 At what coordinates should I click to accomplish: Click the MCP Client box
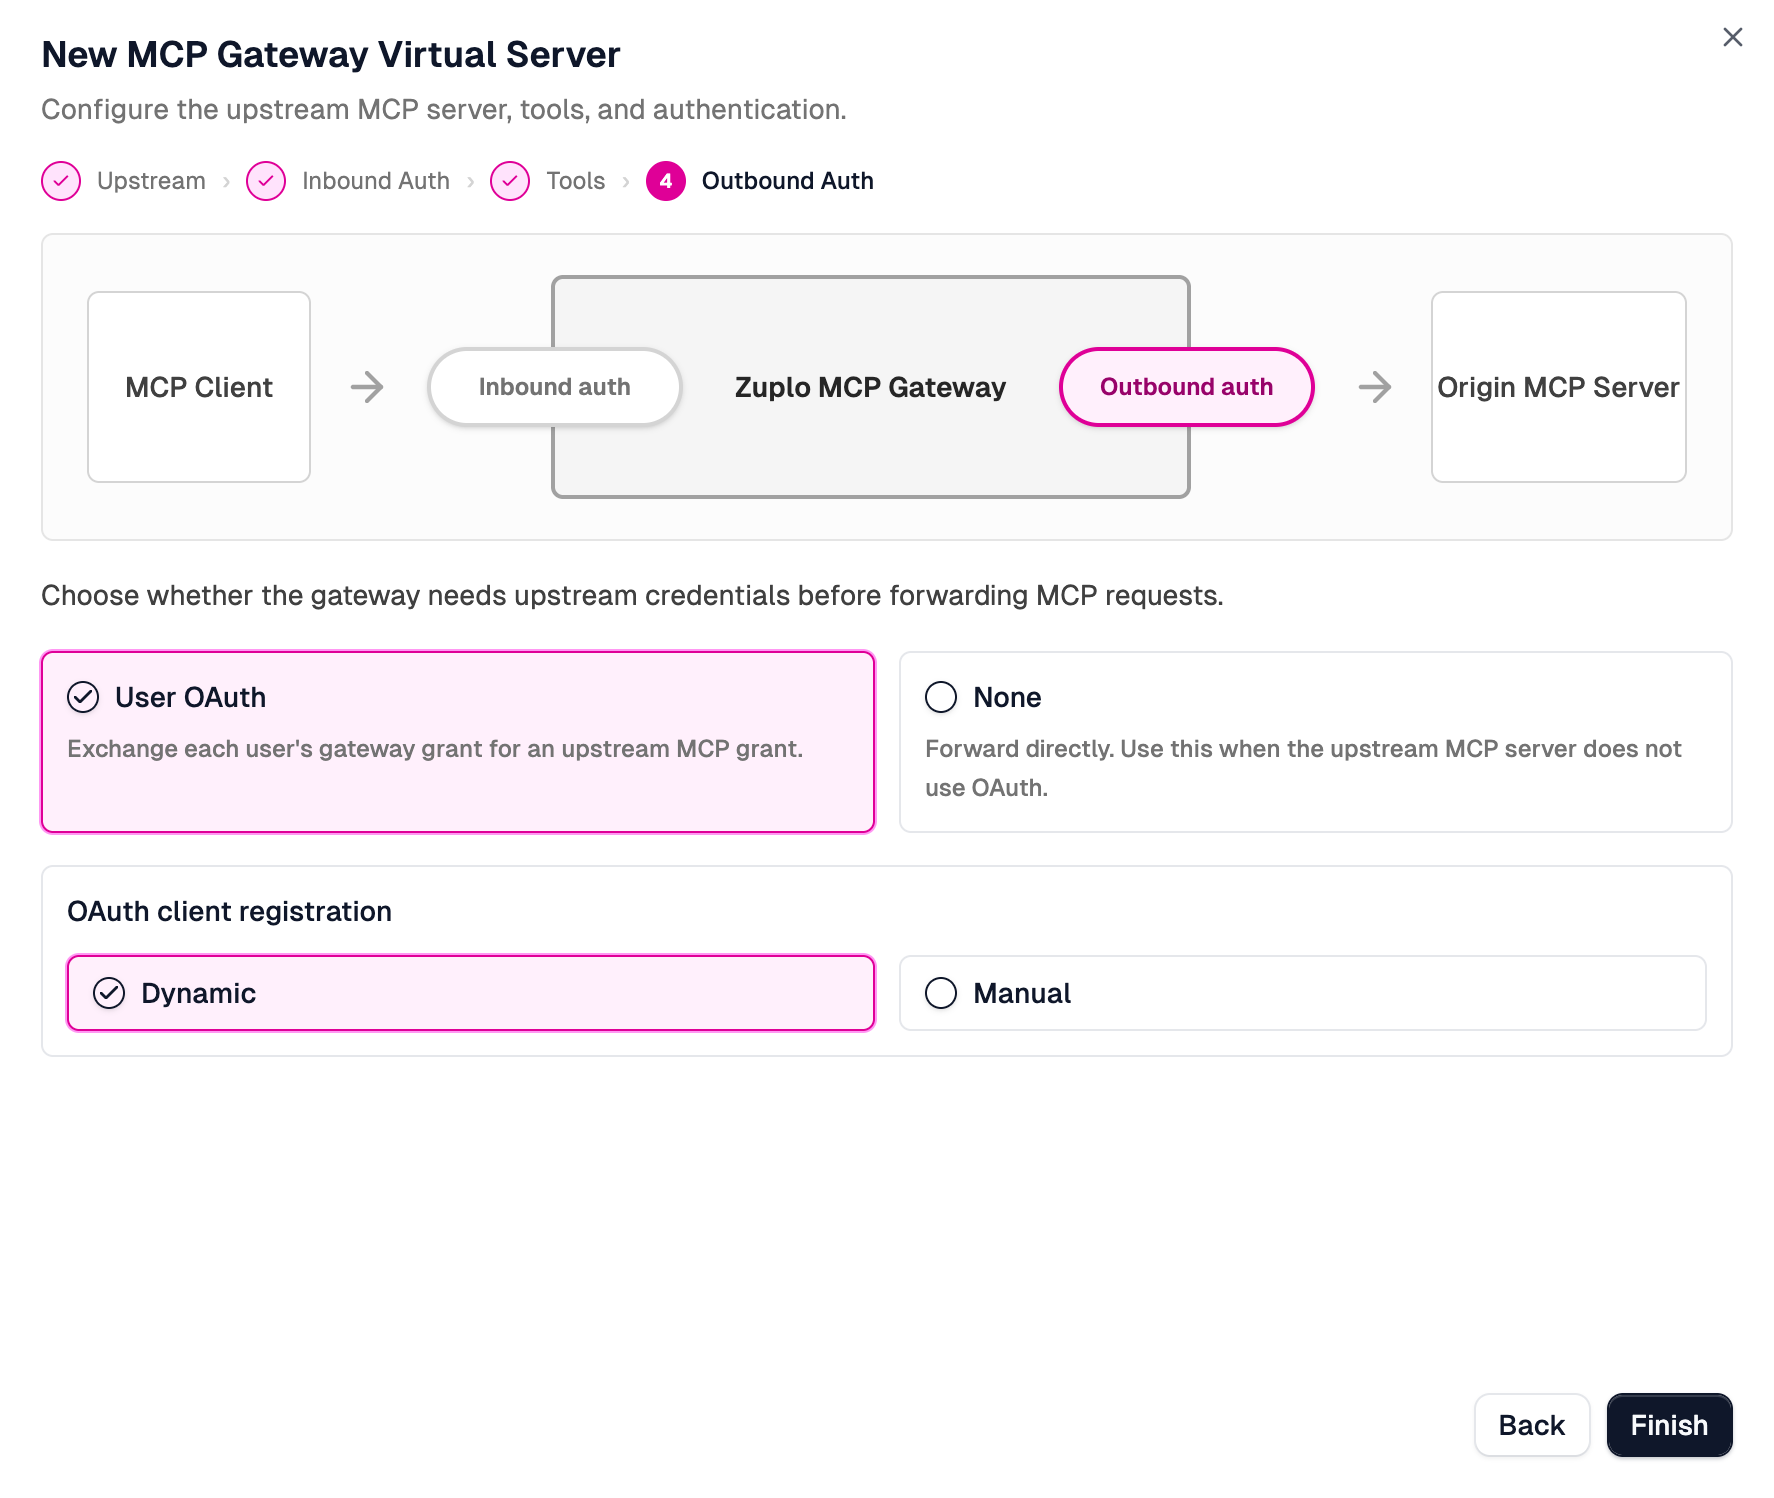(x=199, y=387)
